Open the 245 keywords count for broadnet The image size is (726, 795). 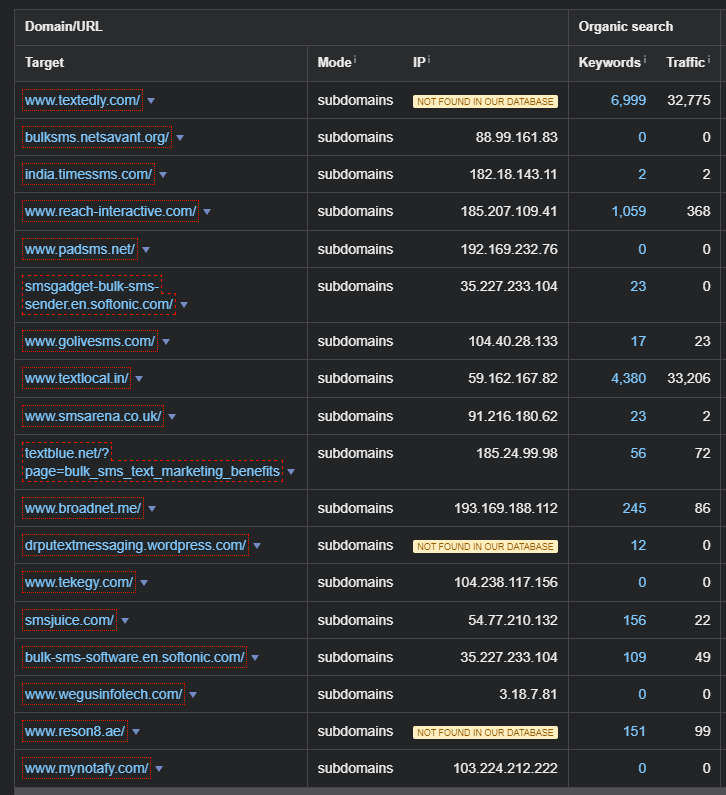(634, 508)
